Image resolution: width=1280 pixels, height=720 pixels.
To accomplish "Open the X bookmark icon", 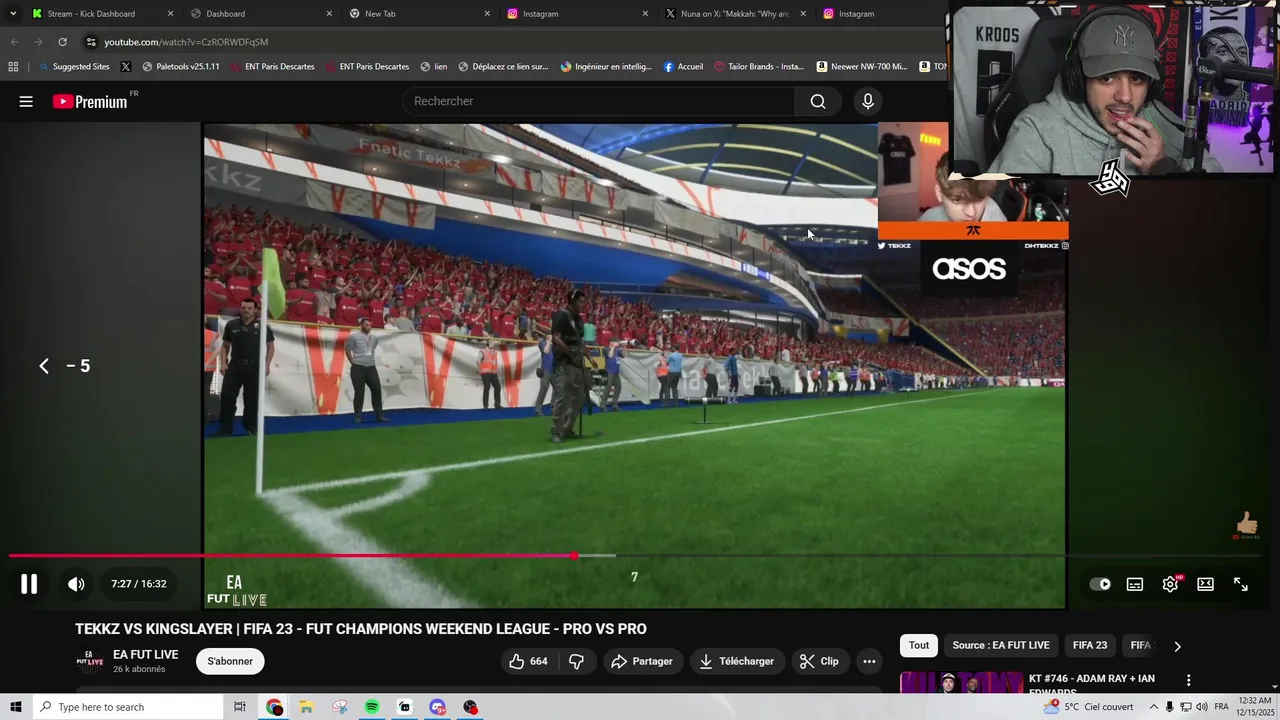I will point(125,67).
